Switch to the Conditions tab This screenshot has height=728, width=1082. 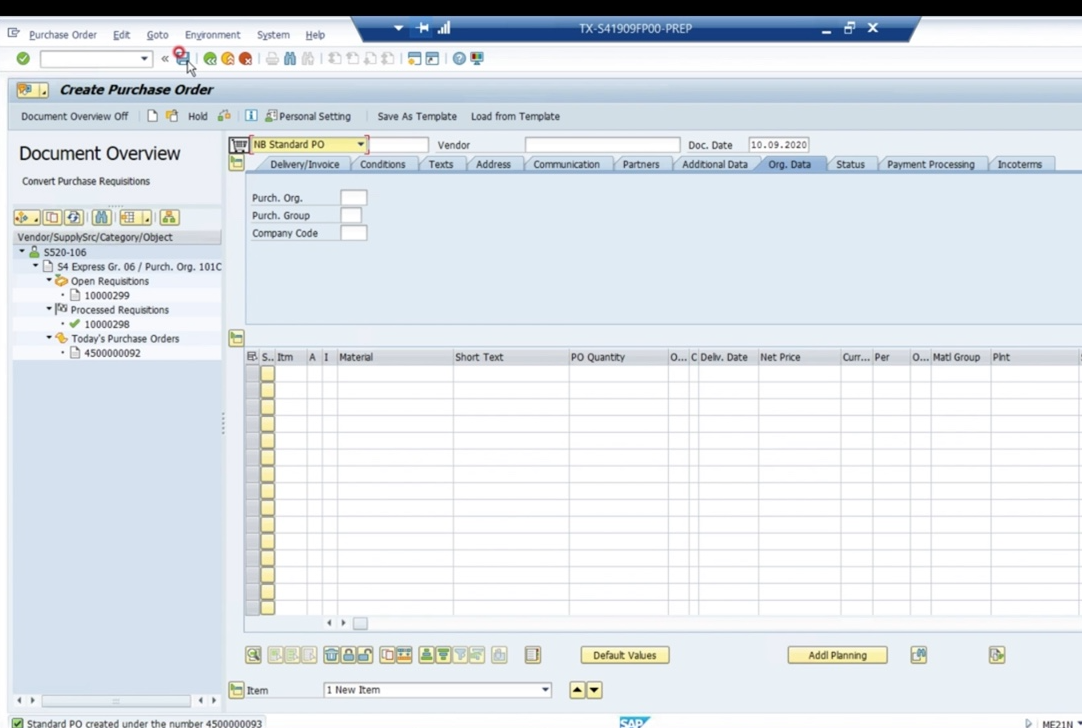(382, 164)
